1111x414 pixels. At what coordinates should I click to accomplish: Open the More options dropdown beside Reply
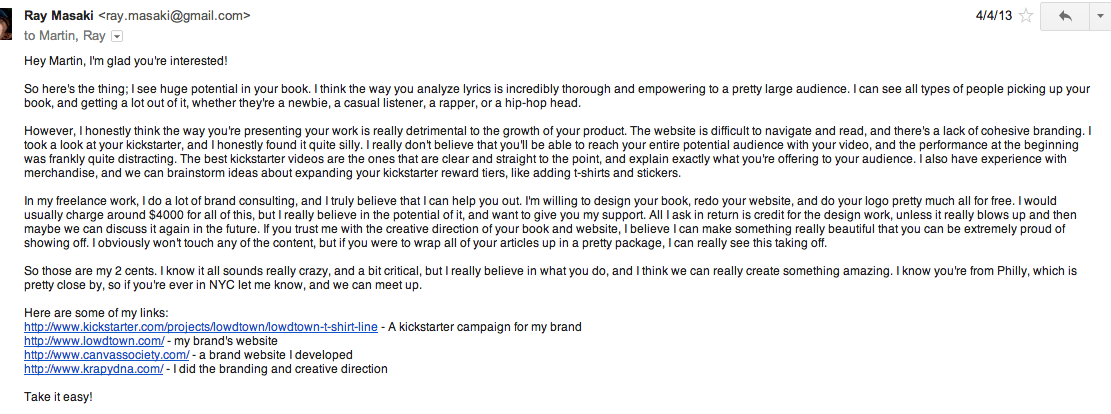[1099, 16]
